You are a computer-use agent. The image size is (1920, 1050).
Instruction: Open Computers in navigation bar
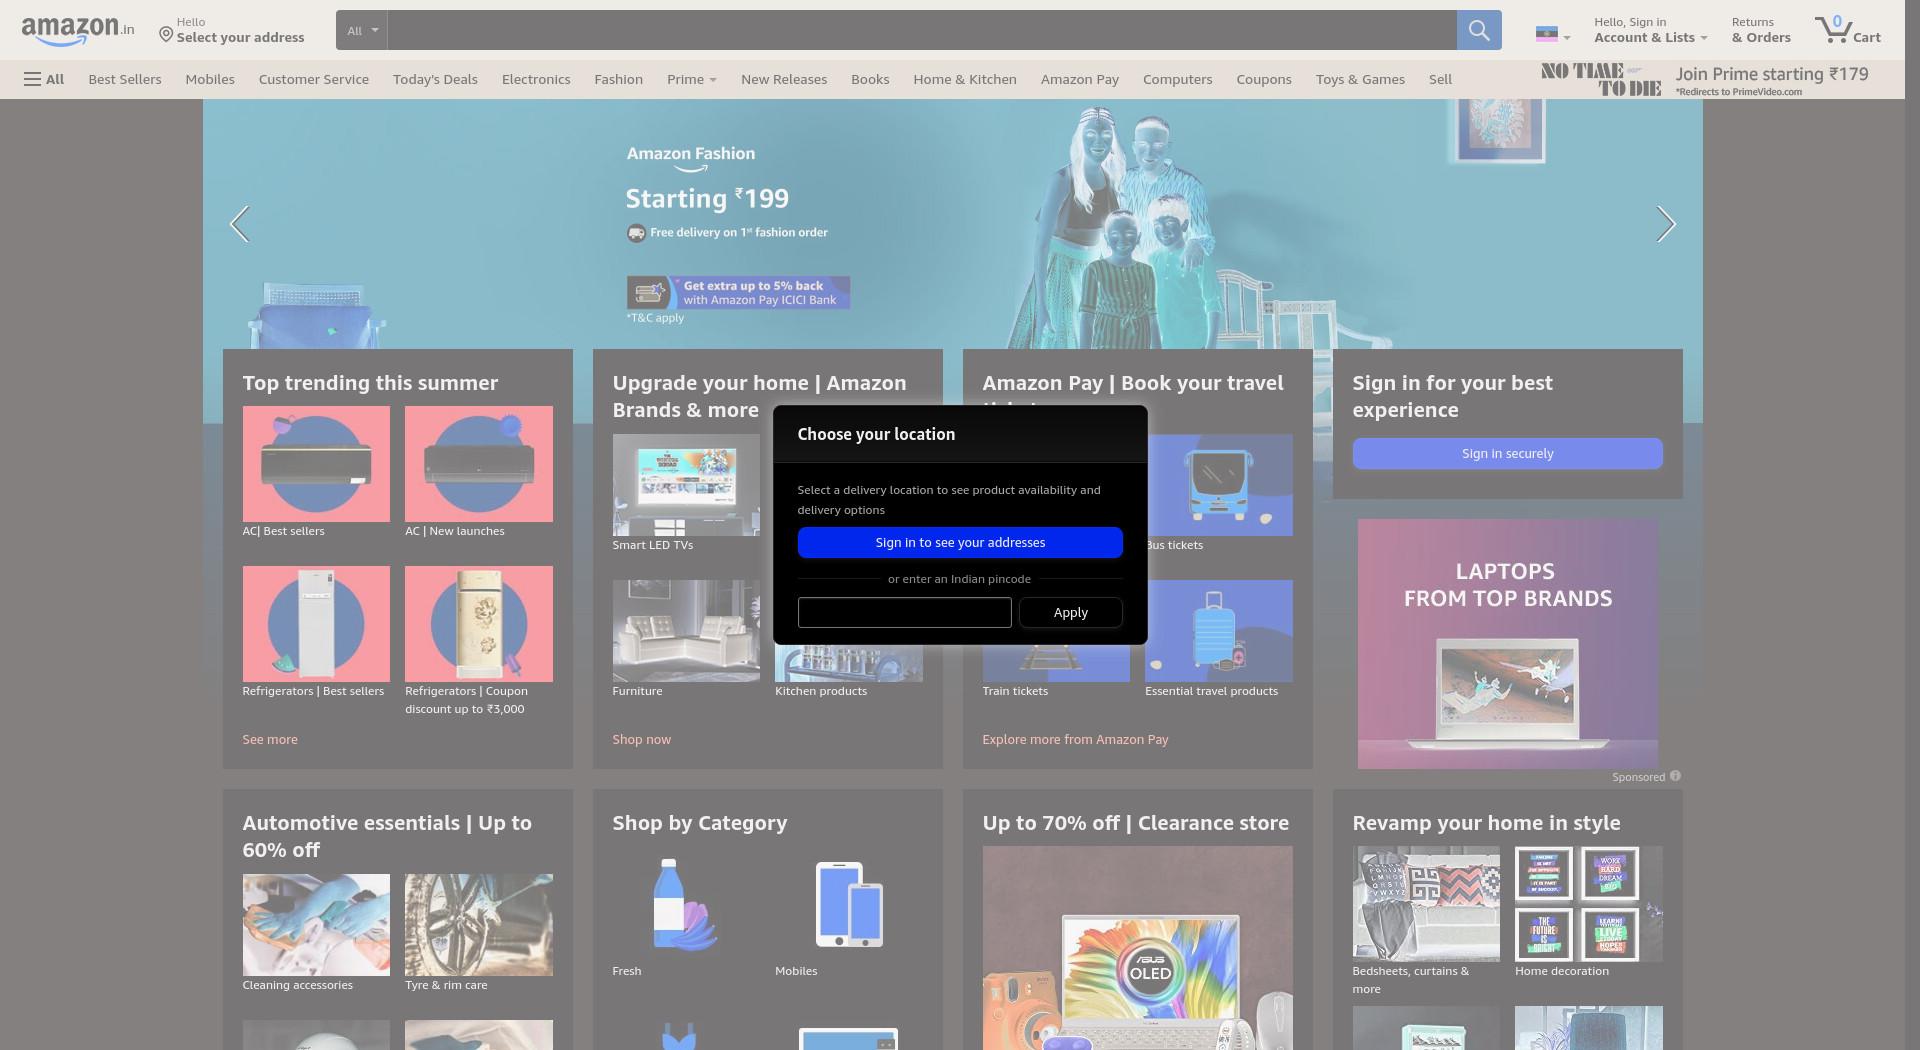(1177, 79)
